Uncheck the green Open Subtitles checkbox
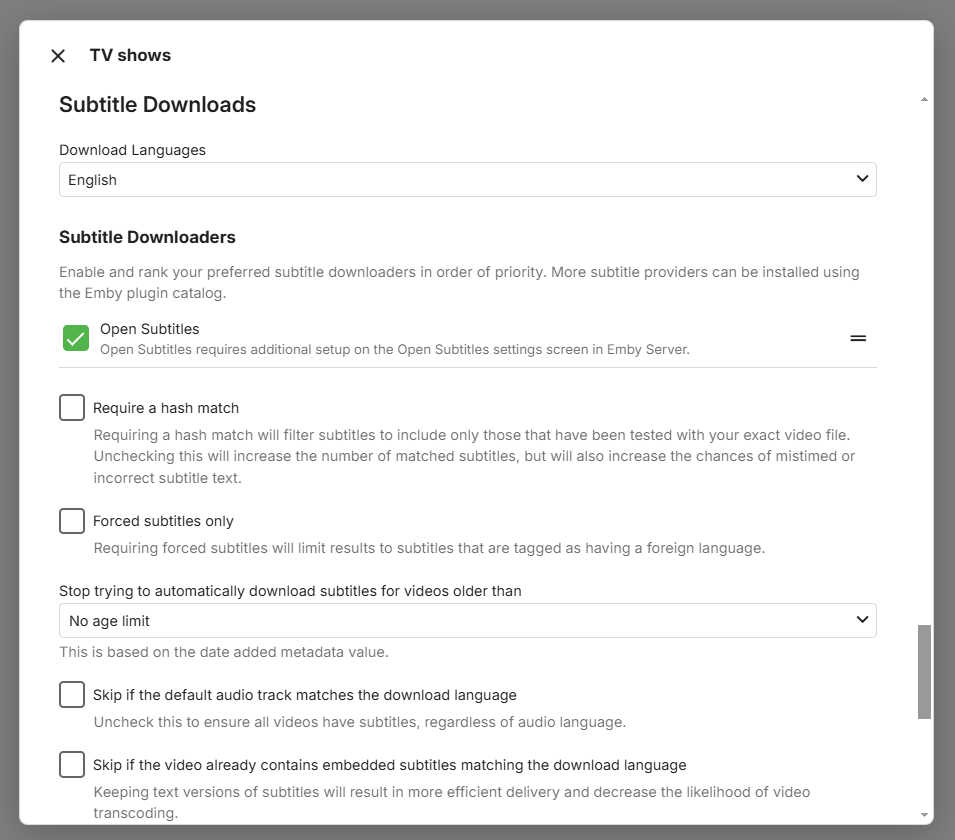This screenshot has height=840, width=955. (76, 338)
